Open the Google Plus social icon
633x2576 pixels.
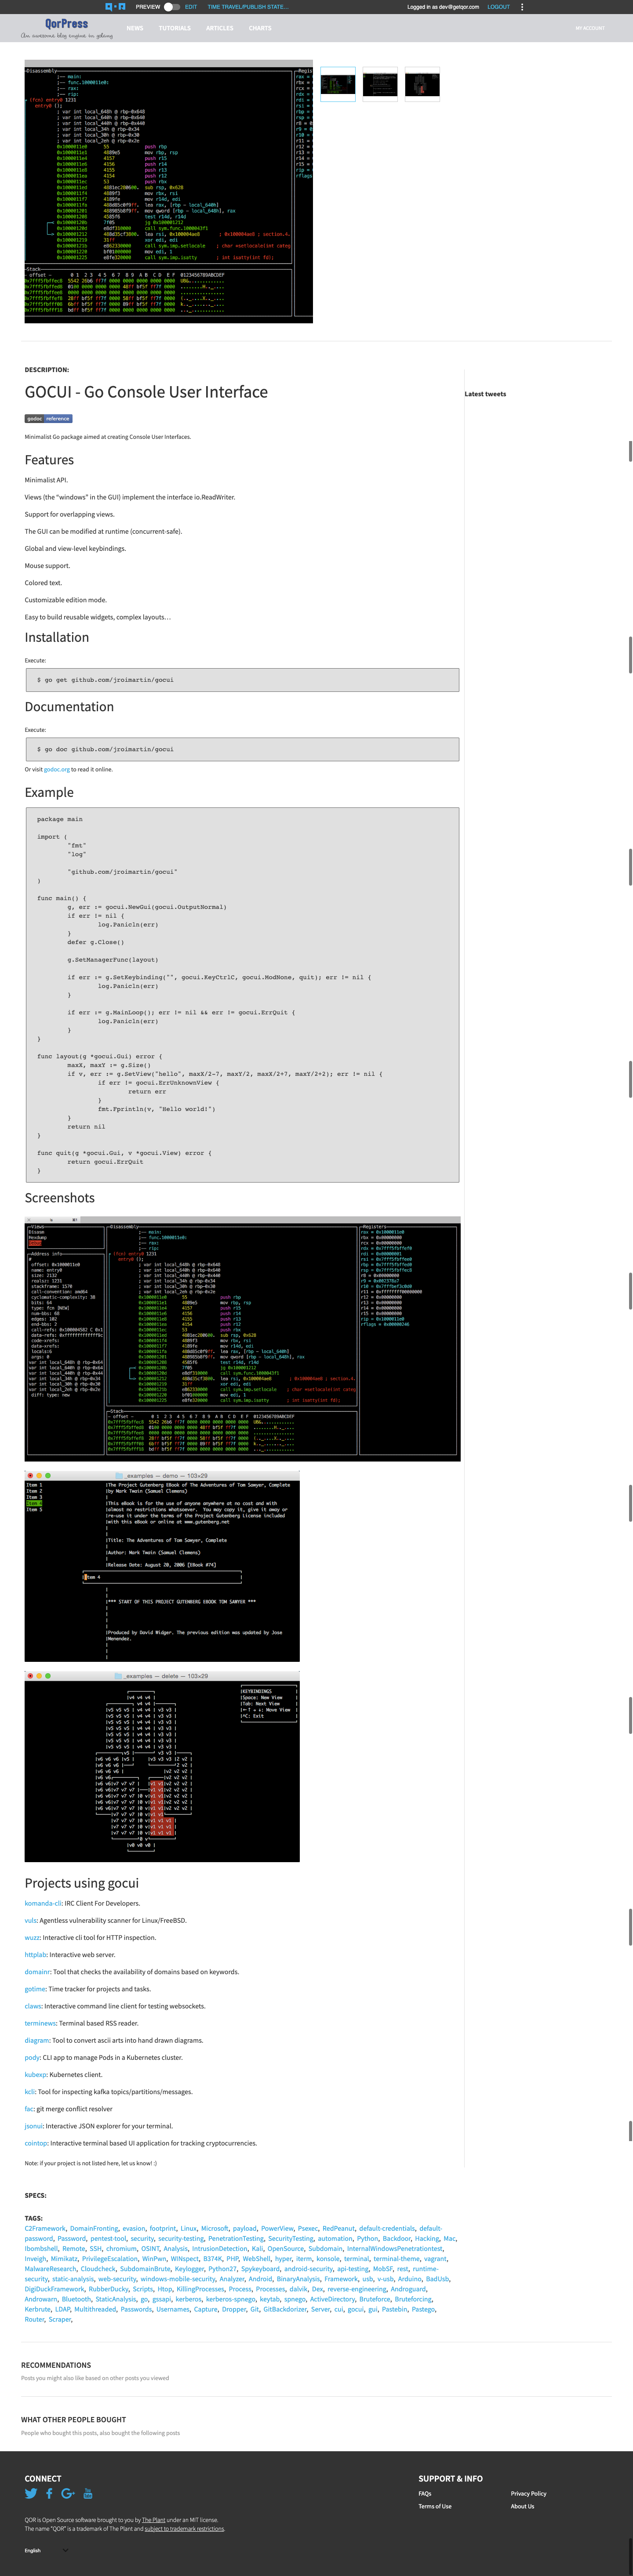[68, 2493]
